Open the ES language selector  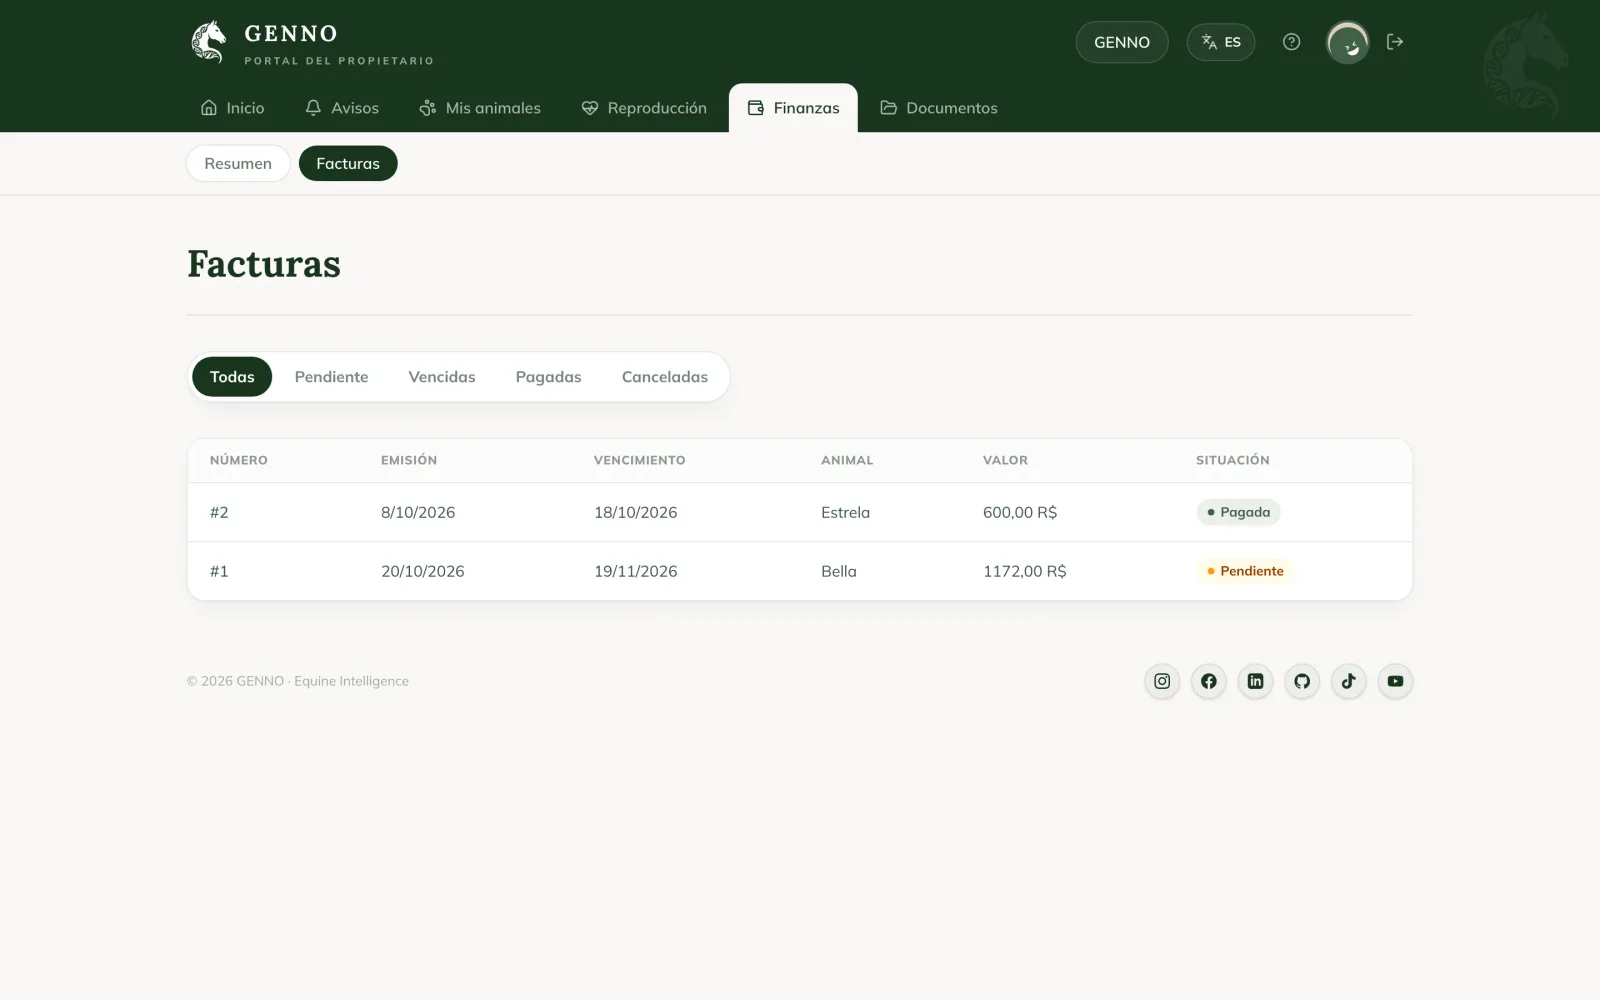(1220, 42)
